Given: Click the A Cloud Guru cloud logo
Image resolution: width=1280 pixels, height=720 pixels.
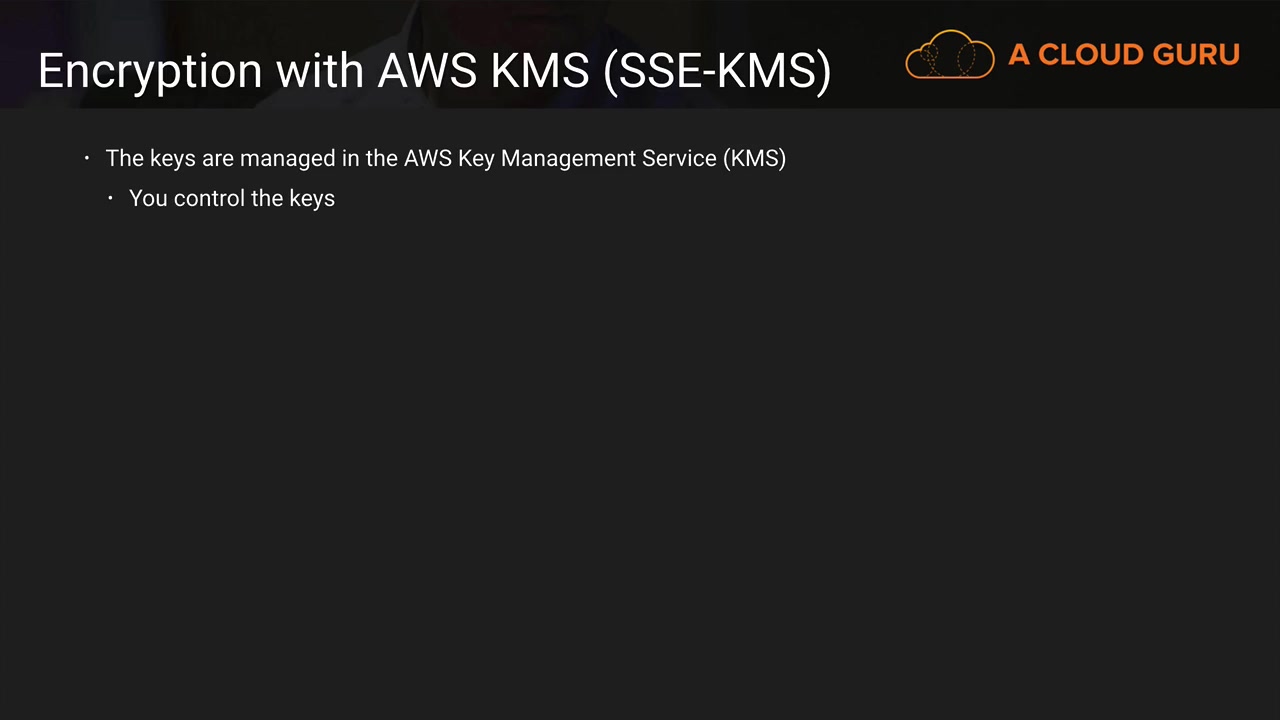Looking at the screenshot, I should click(x=949, y=55).
